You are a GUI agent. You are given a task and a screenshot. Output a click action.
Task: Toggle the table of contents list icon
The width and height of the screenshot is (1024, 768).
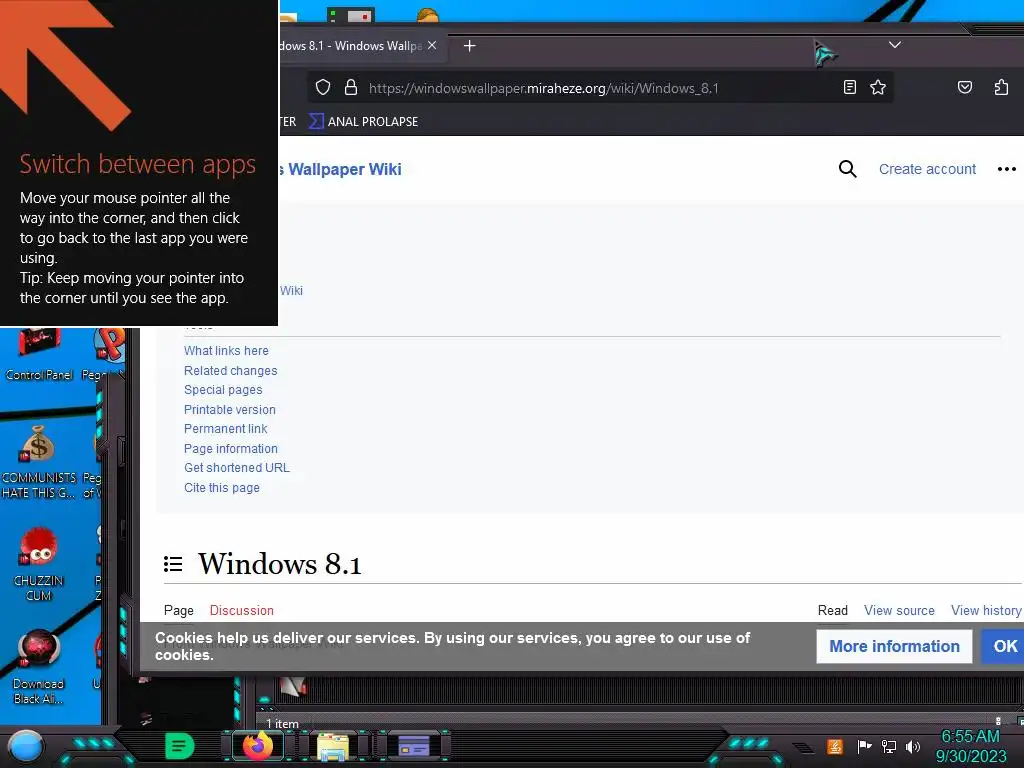pyautogui.click(x=173, y=564)
